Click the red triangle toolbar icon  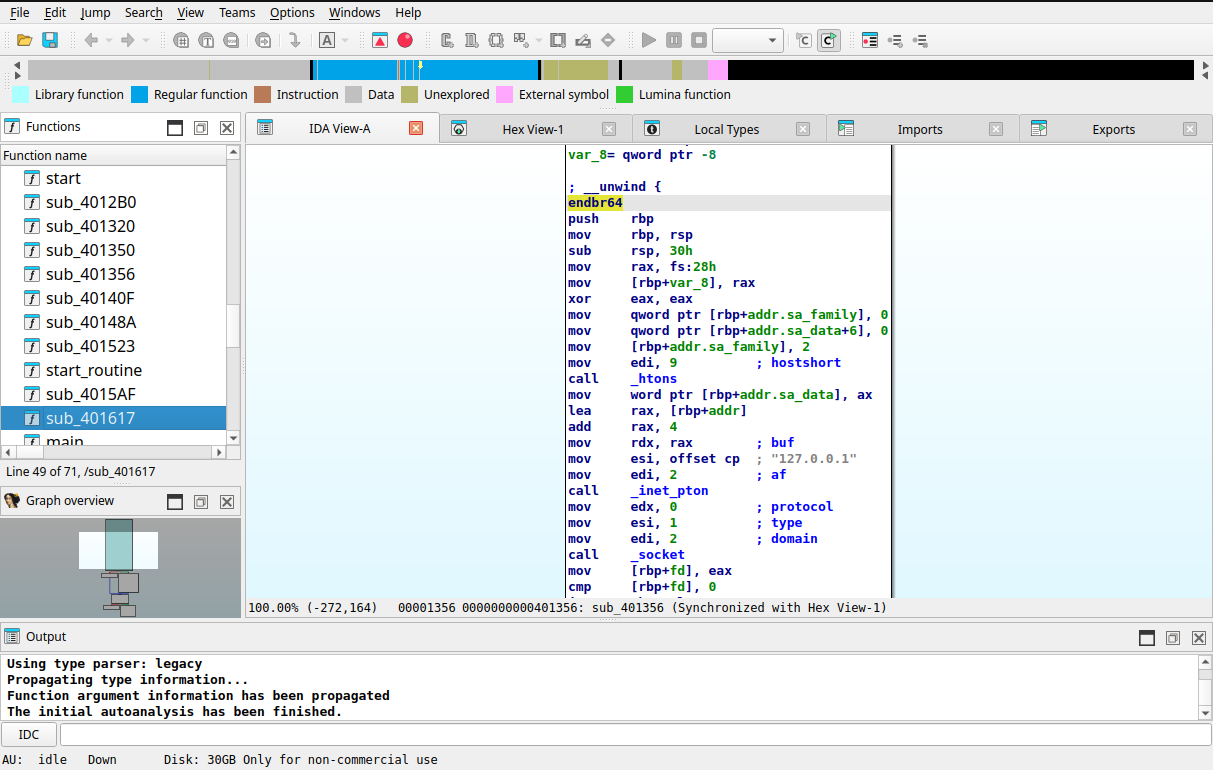[380, 40]
